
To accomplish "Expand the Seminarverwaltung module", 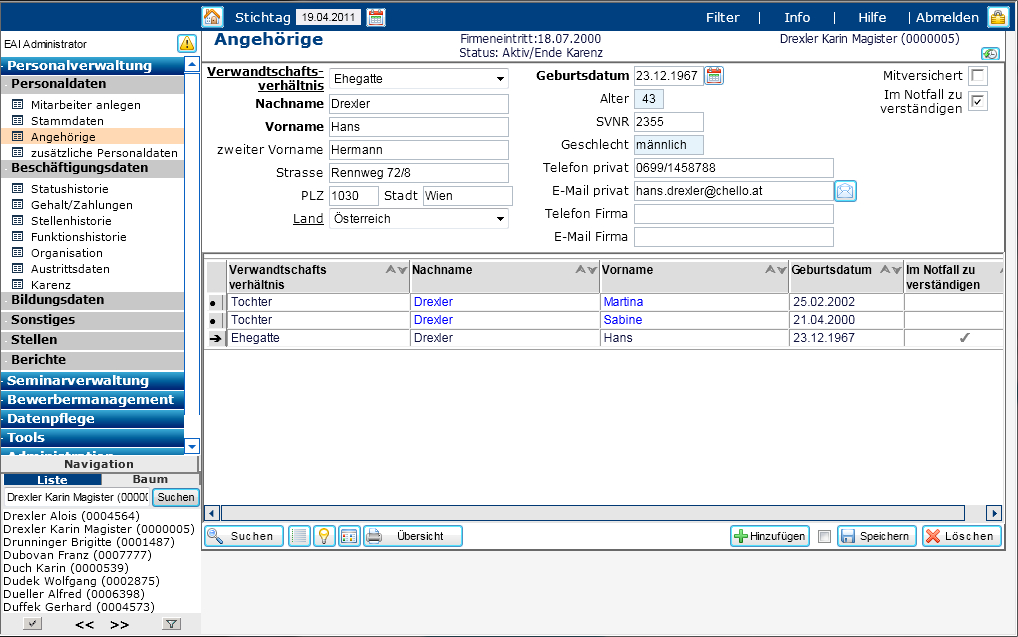I will [x=93, y=381].
